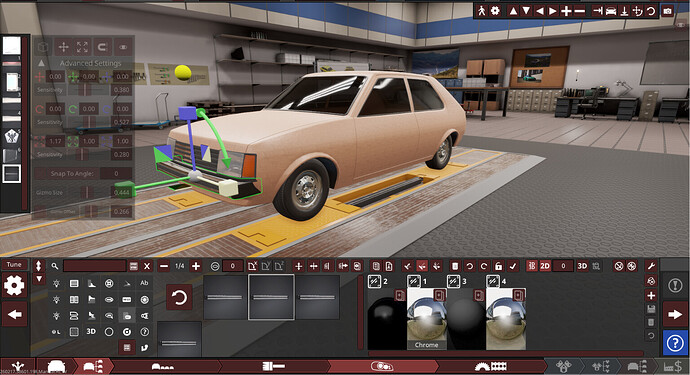Open the wheelbase chassis tab

[162, 366]
